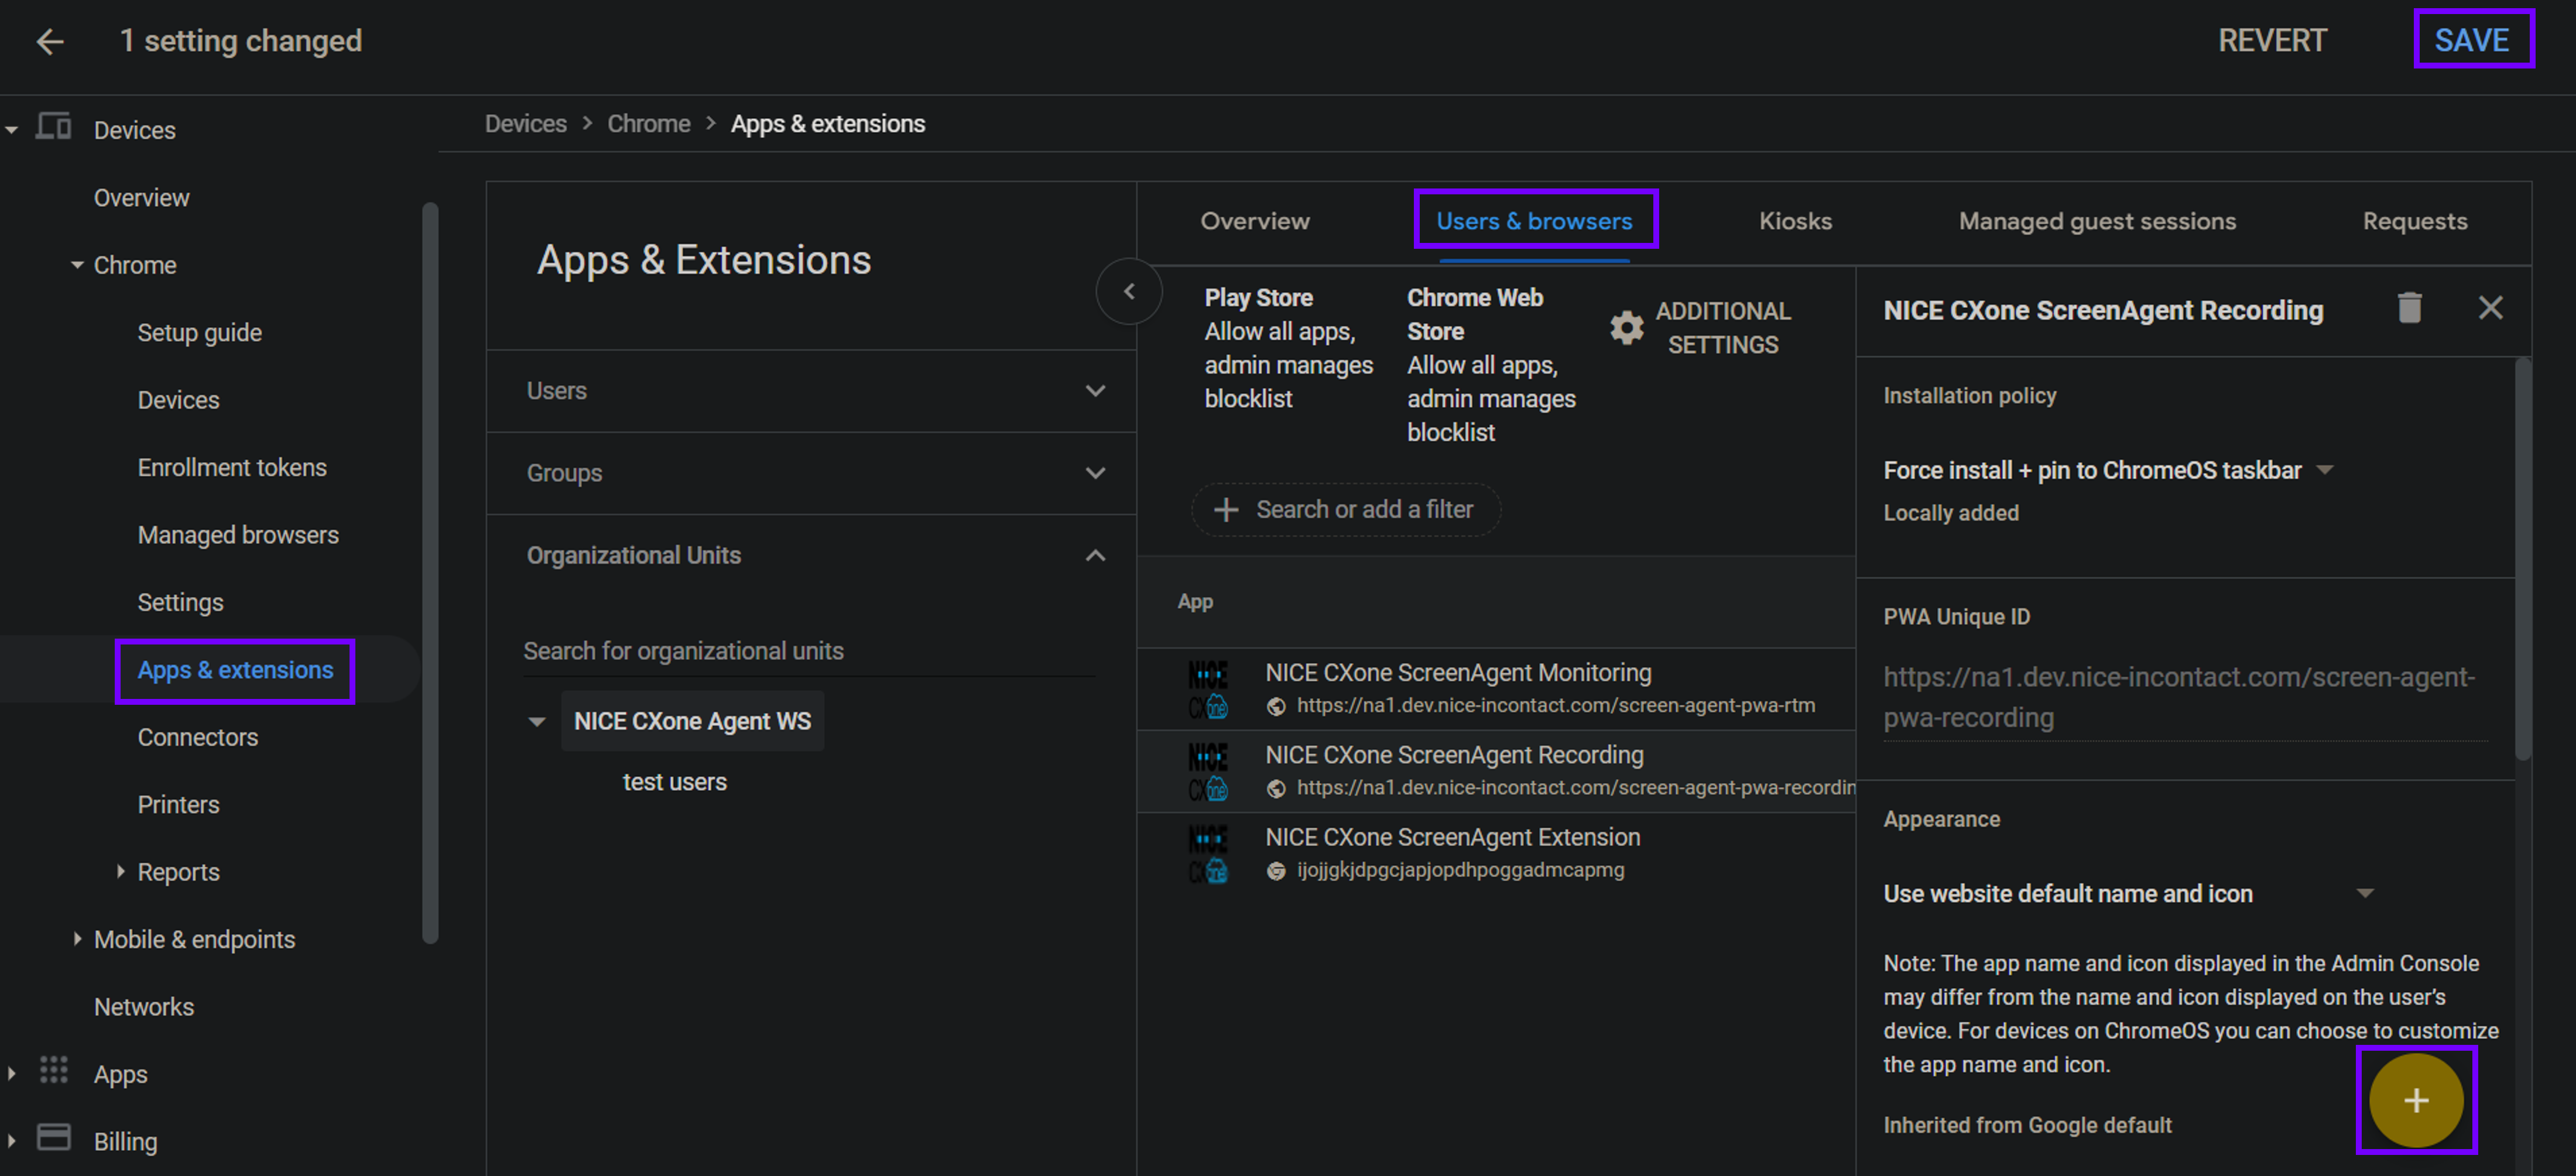Image resolution: width=2576 pixels, height=1176 pixels.
Task: Click the plus icon in filter box
Action: click(x=1226, y=510)
